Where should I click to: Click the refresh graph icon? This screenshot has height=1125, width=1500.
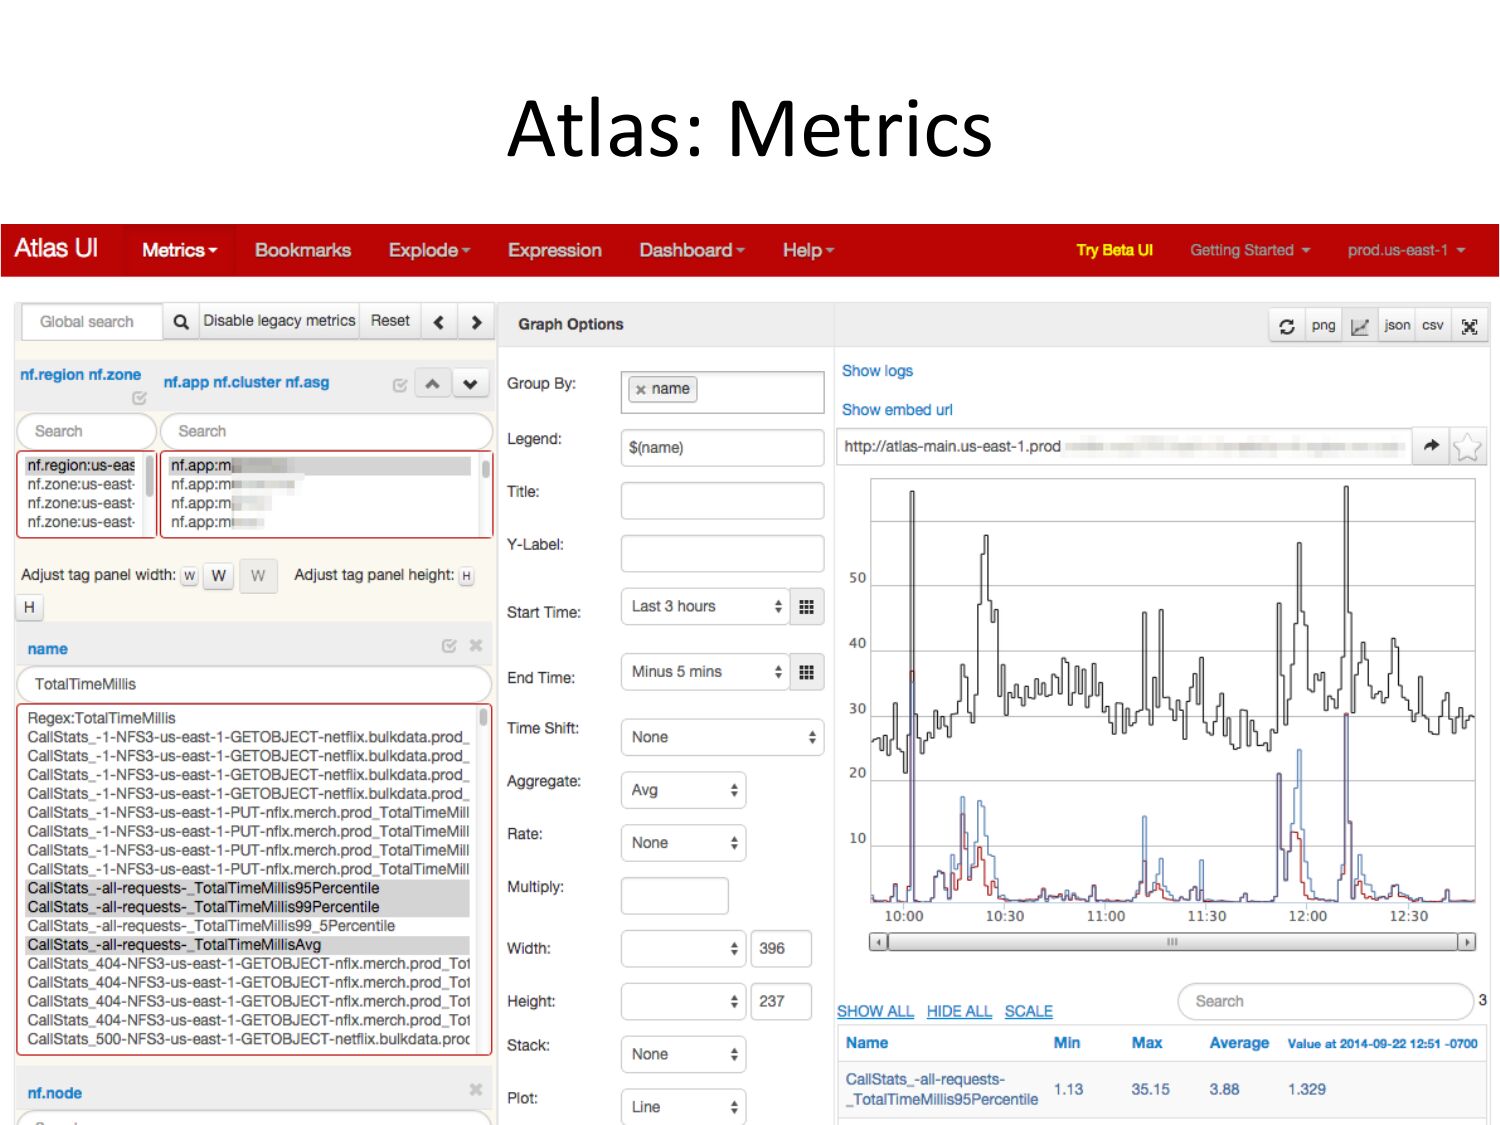(x=1287, y=326)
